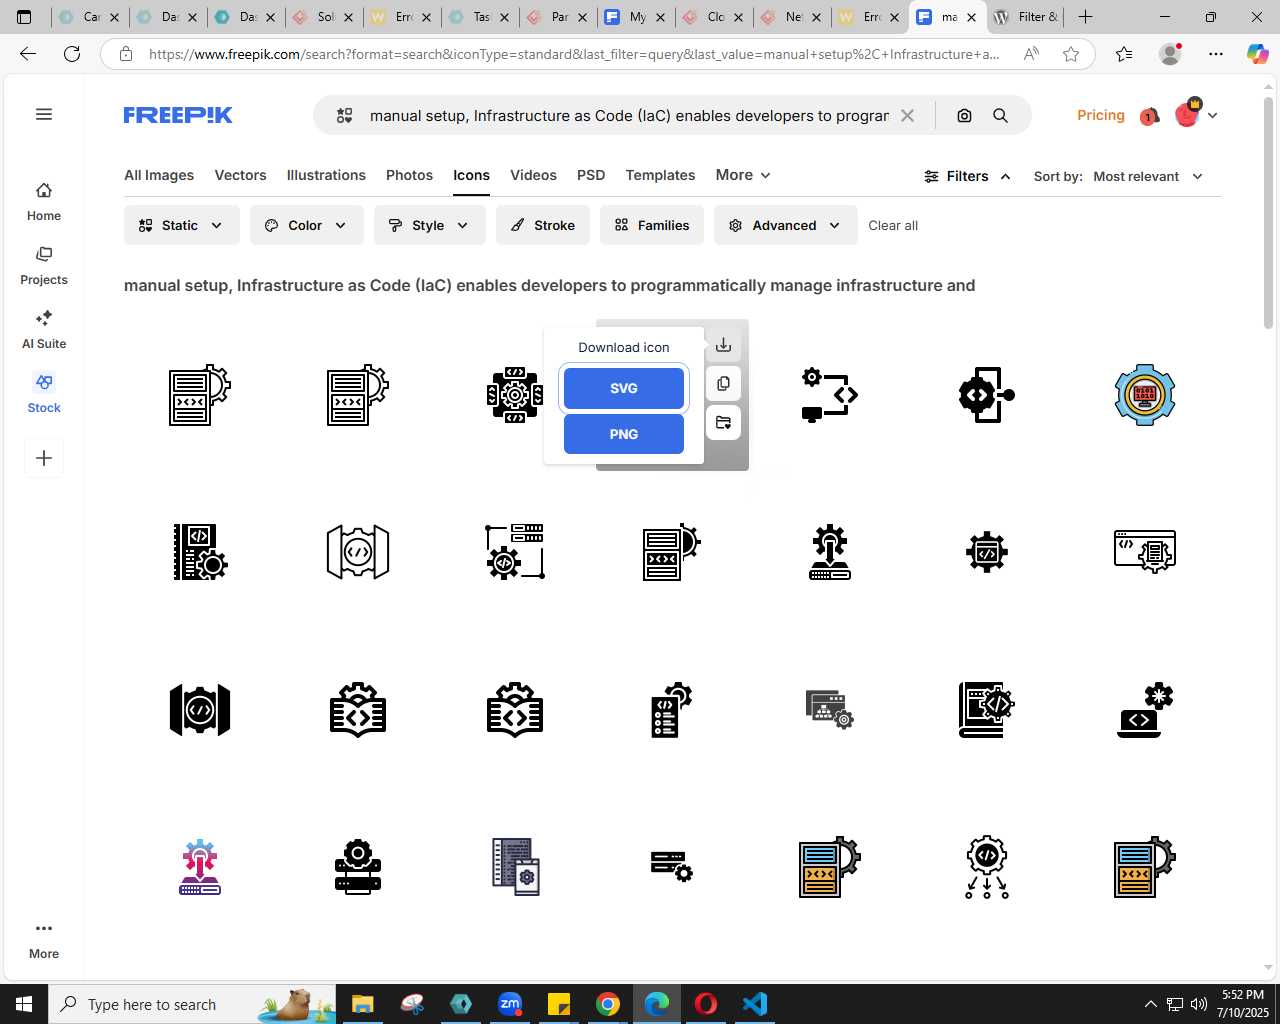Switch to the Vectors tab
Viewport: 1280px width, 1024px height.
(241, 175)
